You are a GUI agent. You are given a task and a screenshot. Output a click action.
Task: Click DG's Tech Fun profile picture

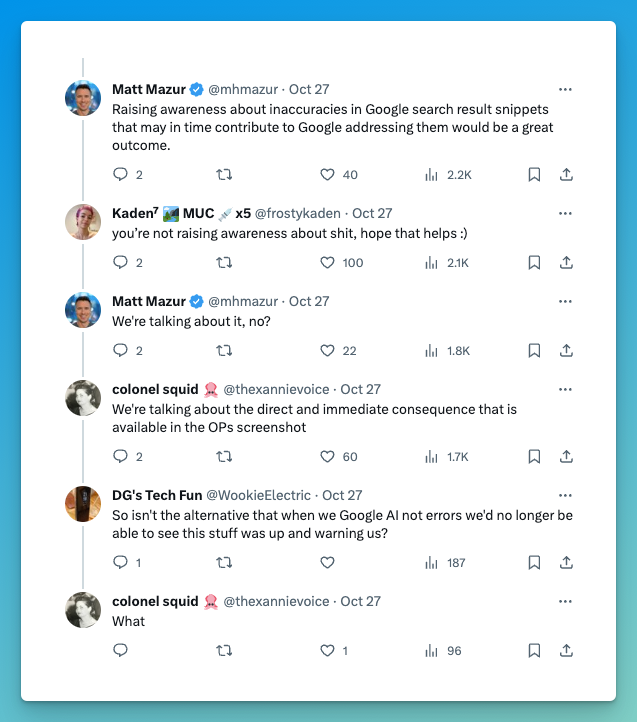(x=83, y=504)
